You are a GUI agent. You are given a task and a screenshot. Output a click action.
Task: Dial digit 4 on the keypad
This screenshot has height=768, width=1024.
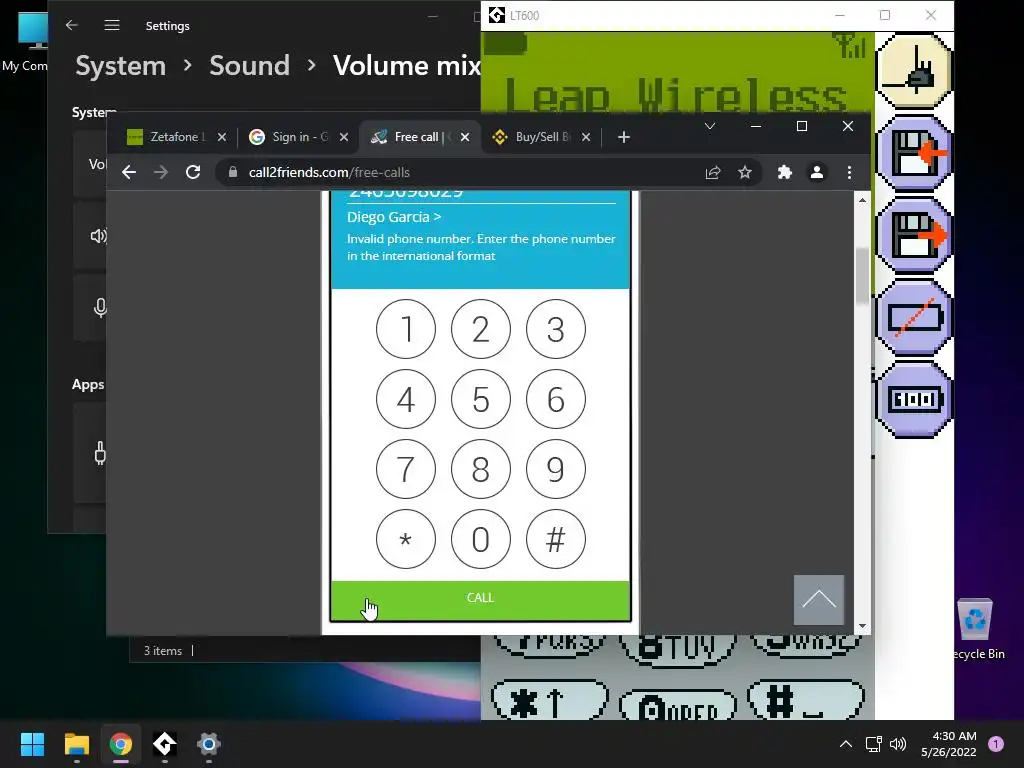coord(406,399)
